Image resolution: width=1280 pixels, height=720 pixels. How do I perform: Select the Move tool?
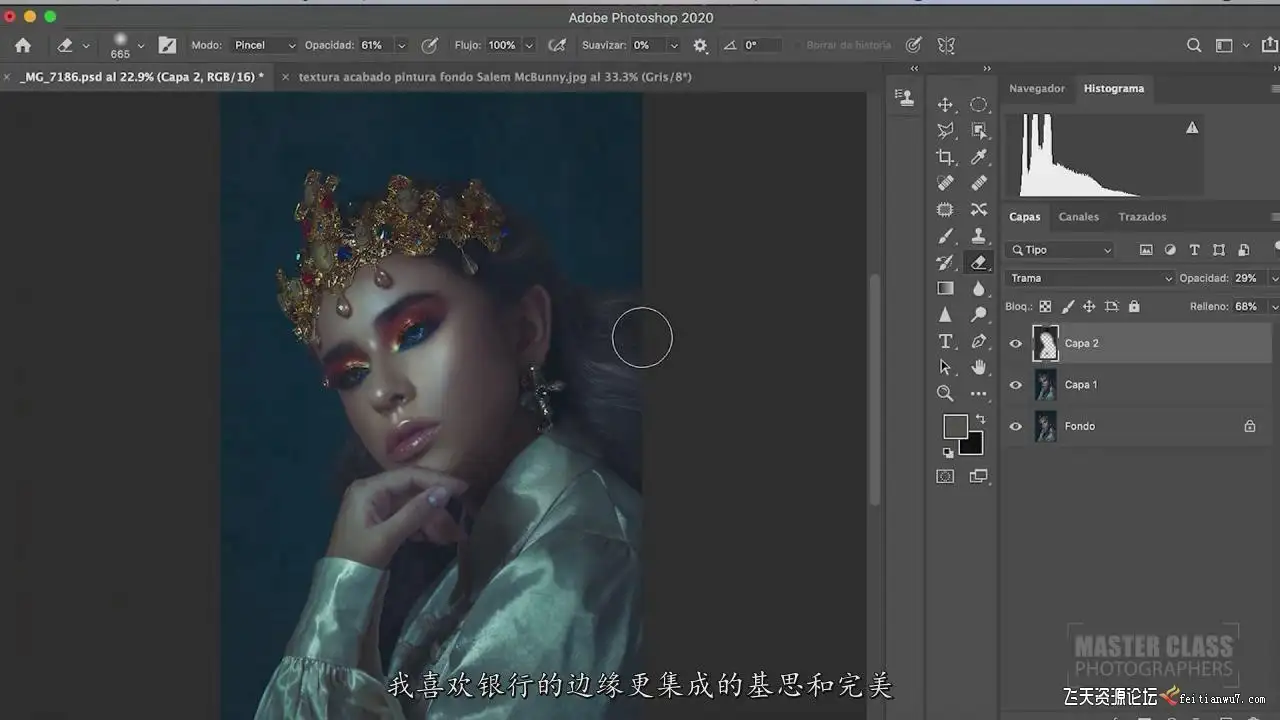coord(945,105)
